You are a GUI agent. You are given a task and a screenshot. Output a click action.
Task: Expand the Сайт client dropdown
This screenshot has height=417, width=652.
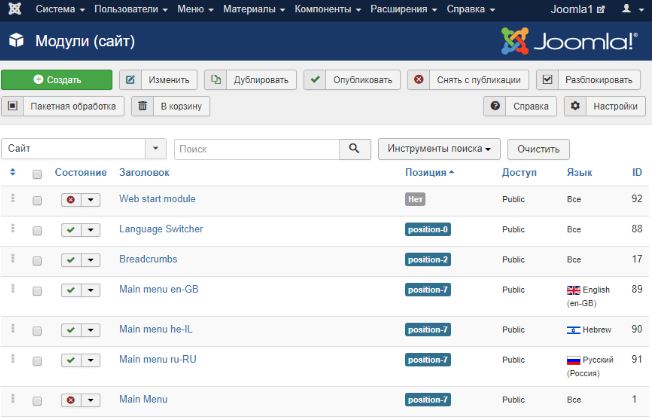point(156,148)
